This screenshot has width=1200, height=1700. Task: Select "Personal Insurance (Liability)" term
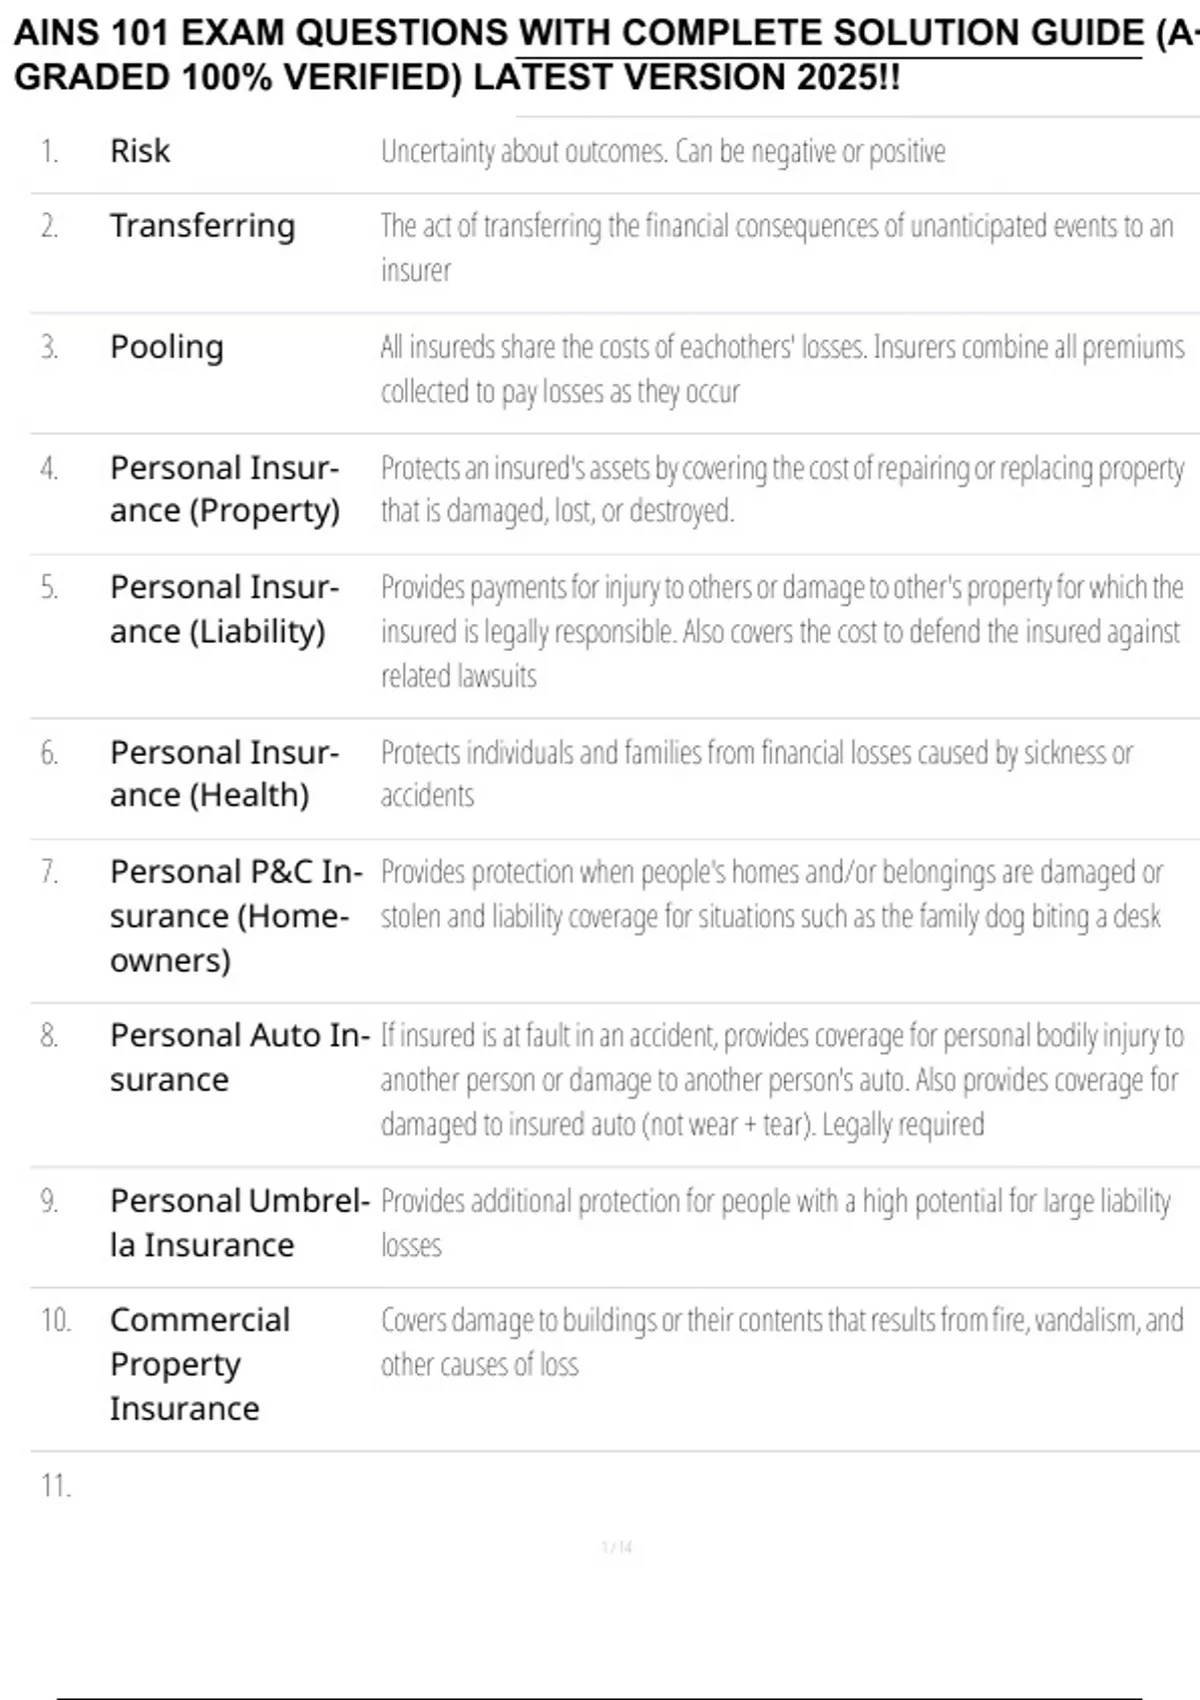click(225, 609)
